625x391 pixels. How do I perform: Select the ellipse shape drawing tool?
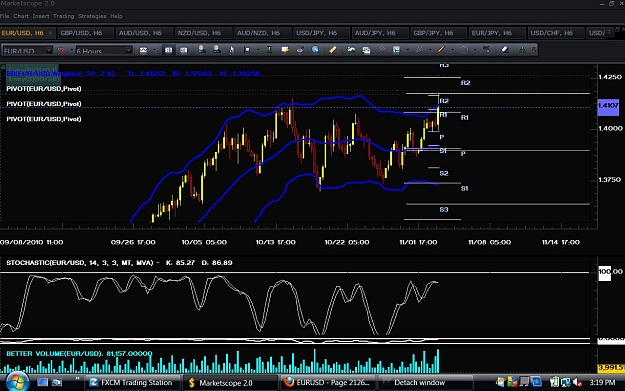click(464, 50)
